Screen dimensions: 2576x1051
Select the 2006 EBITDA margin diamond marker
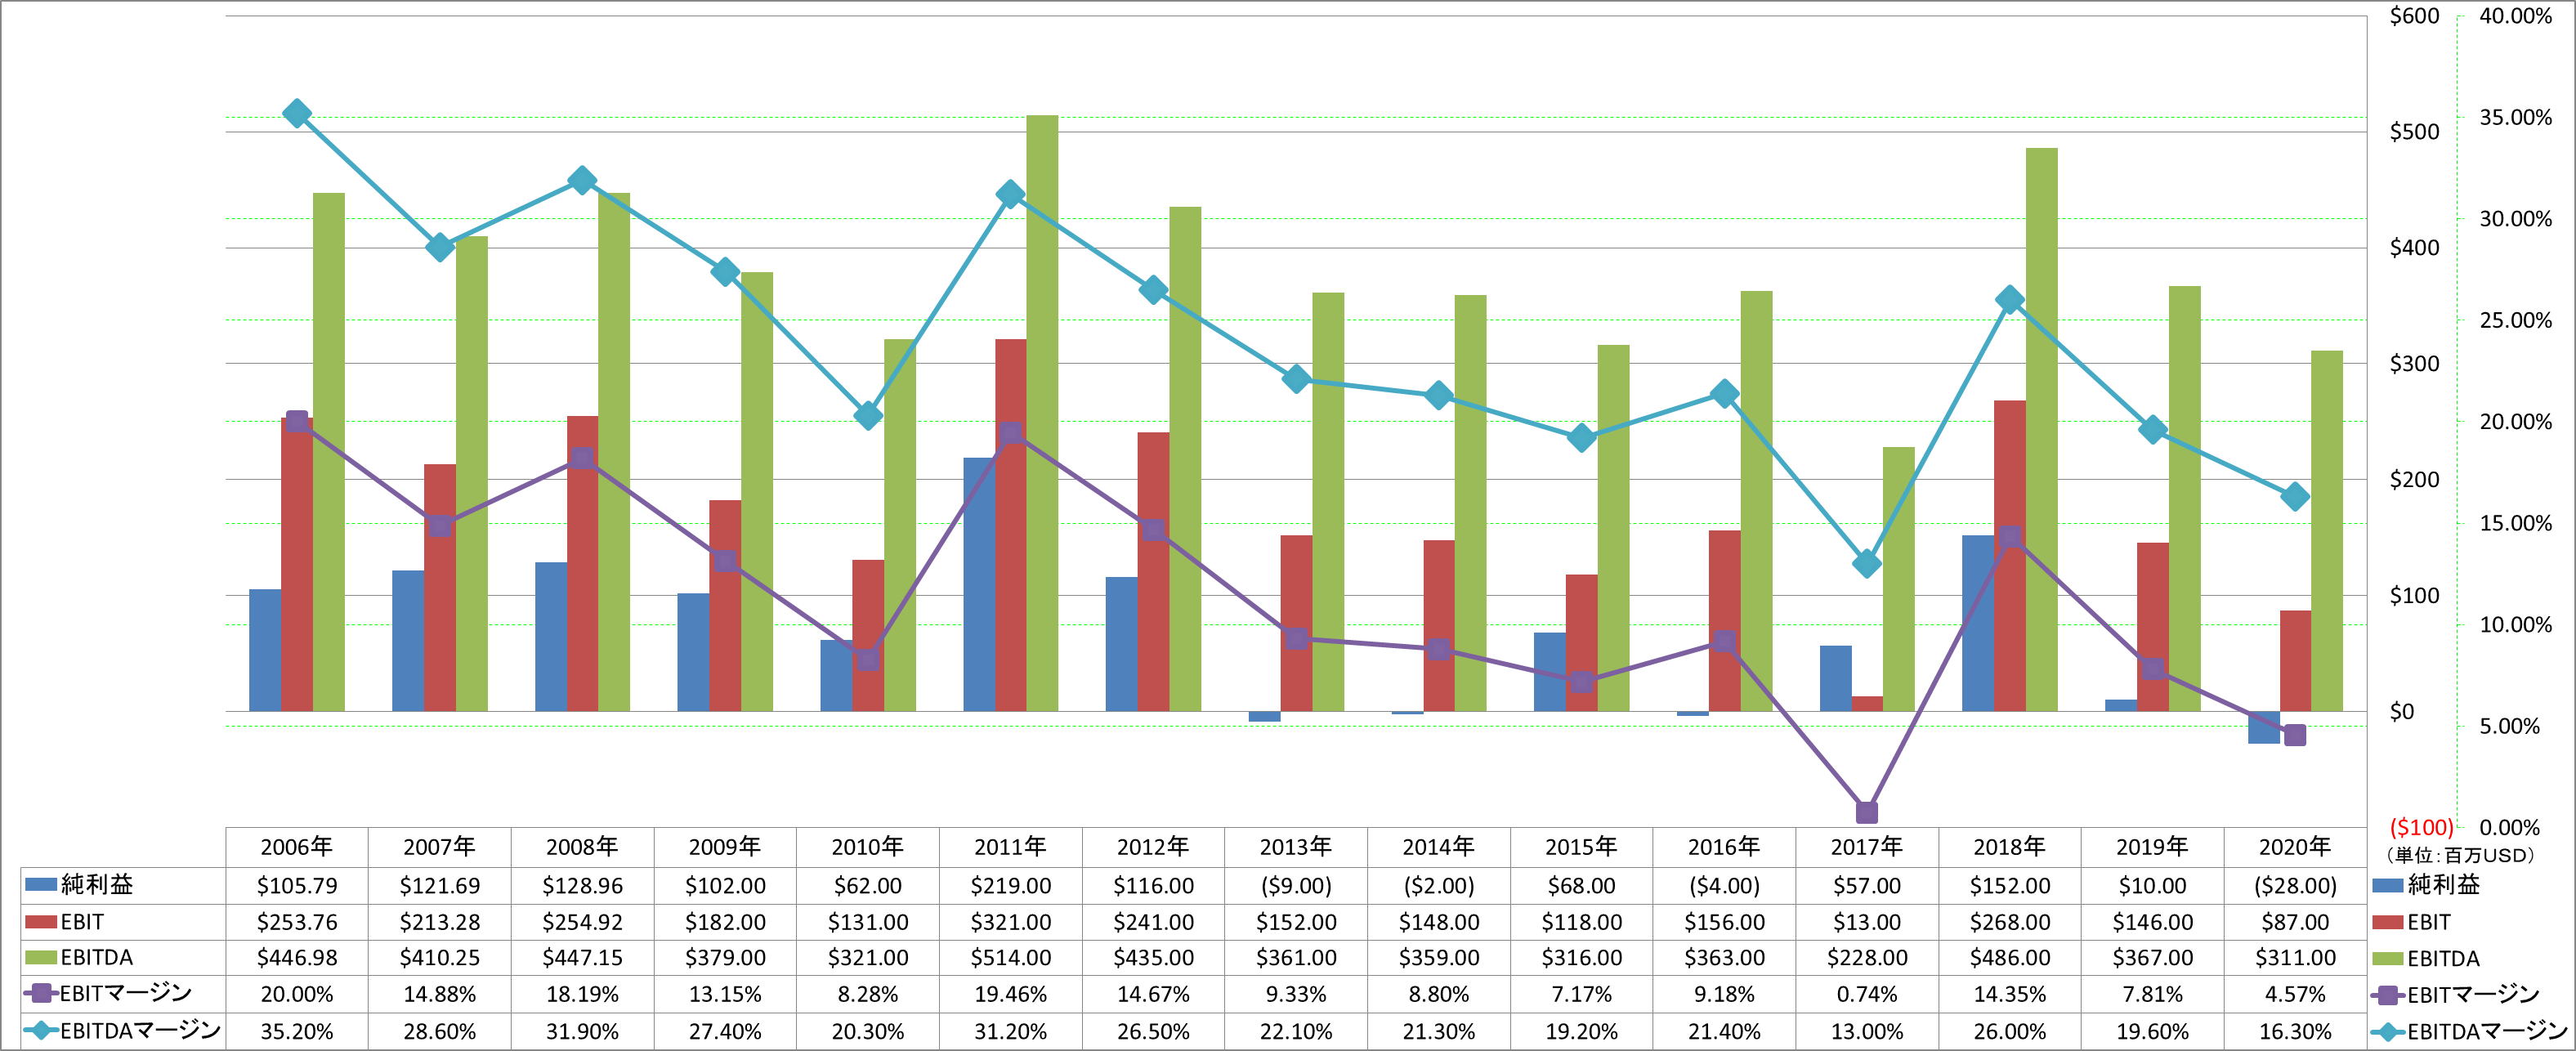[x=297, y=113]
